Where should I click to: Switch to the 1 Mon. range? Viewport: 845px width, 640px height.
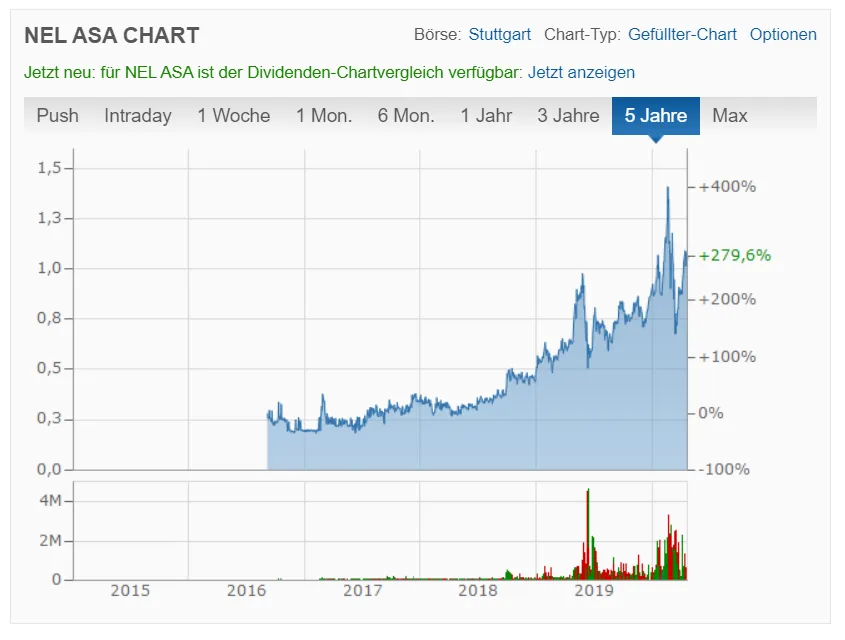[324, 116]
